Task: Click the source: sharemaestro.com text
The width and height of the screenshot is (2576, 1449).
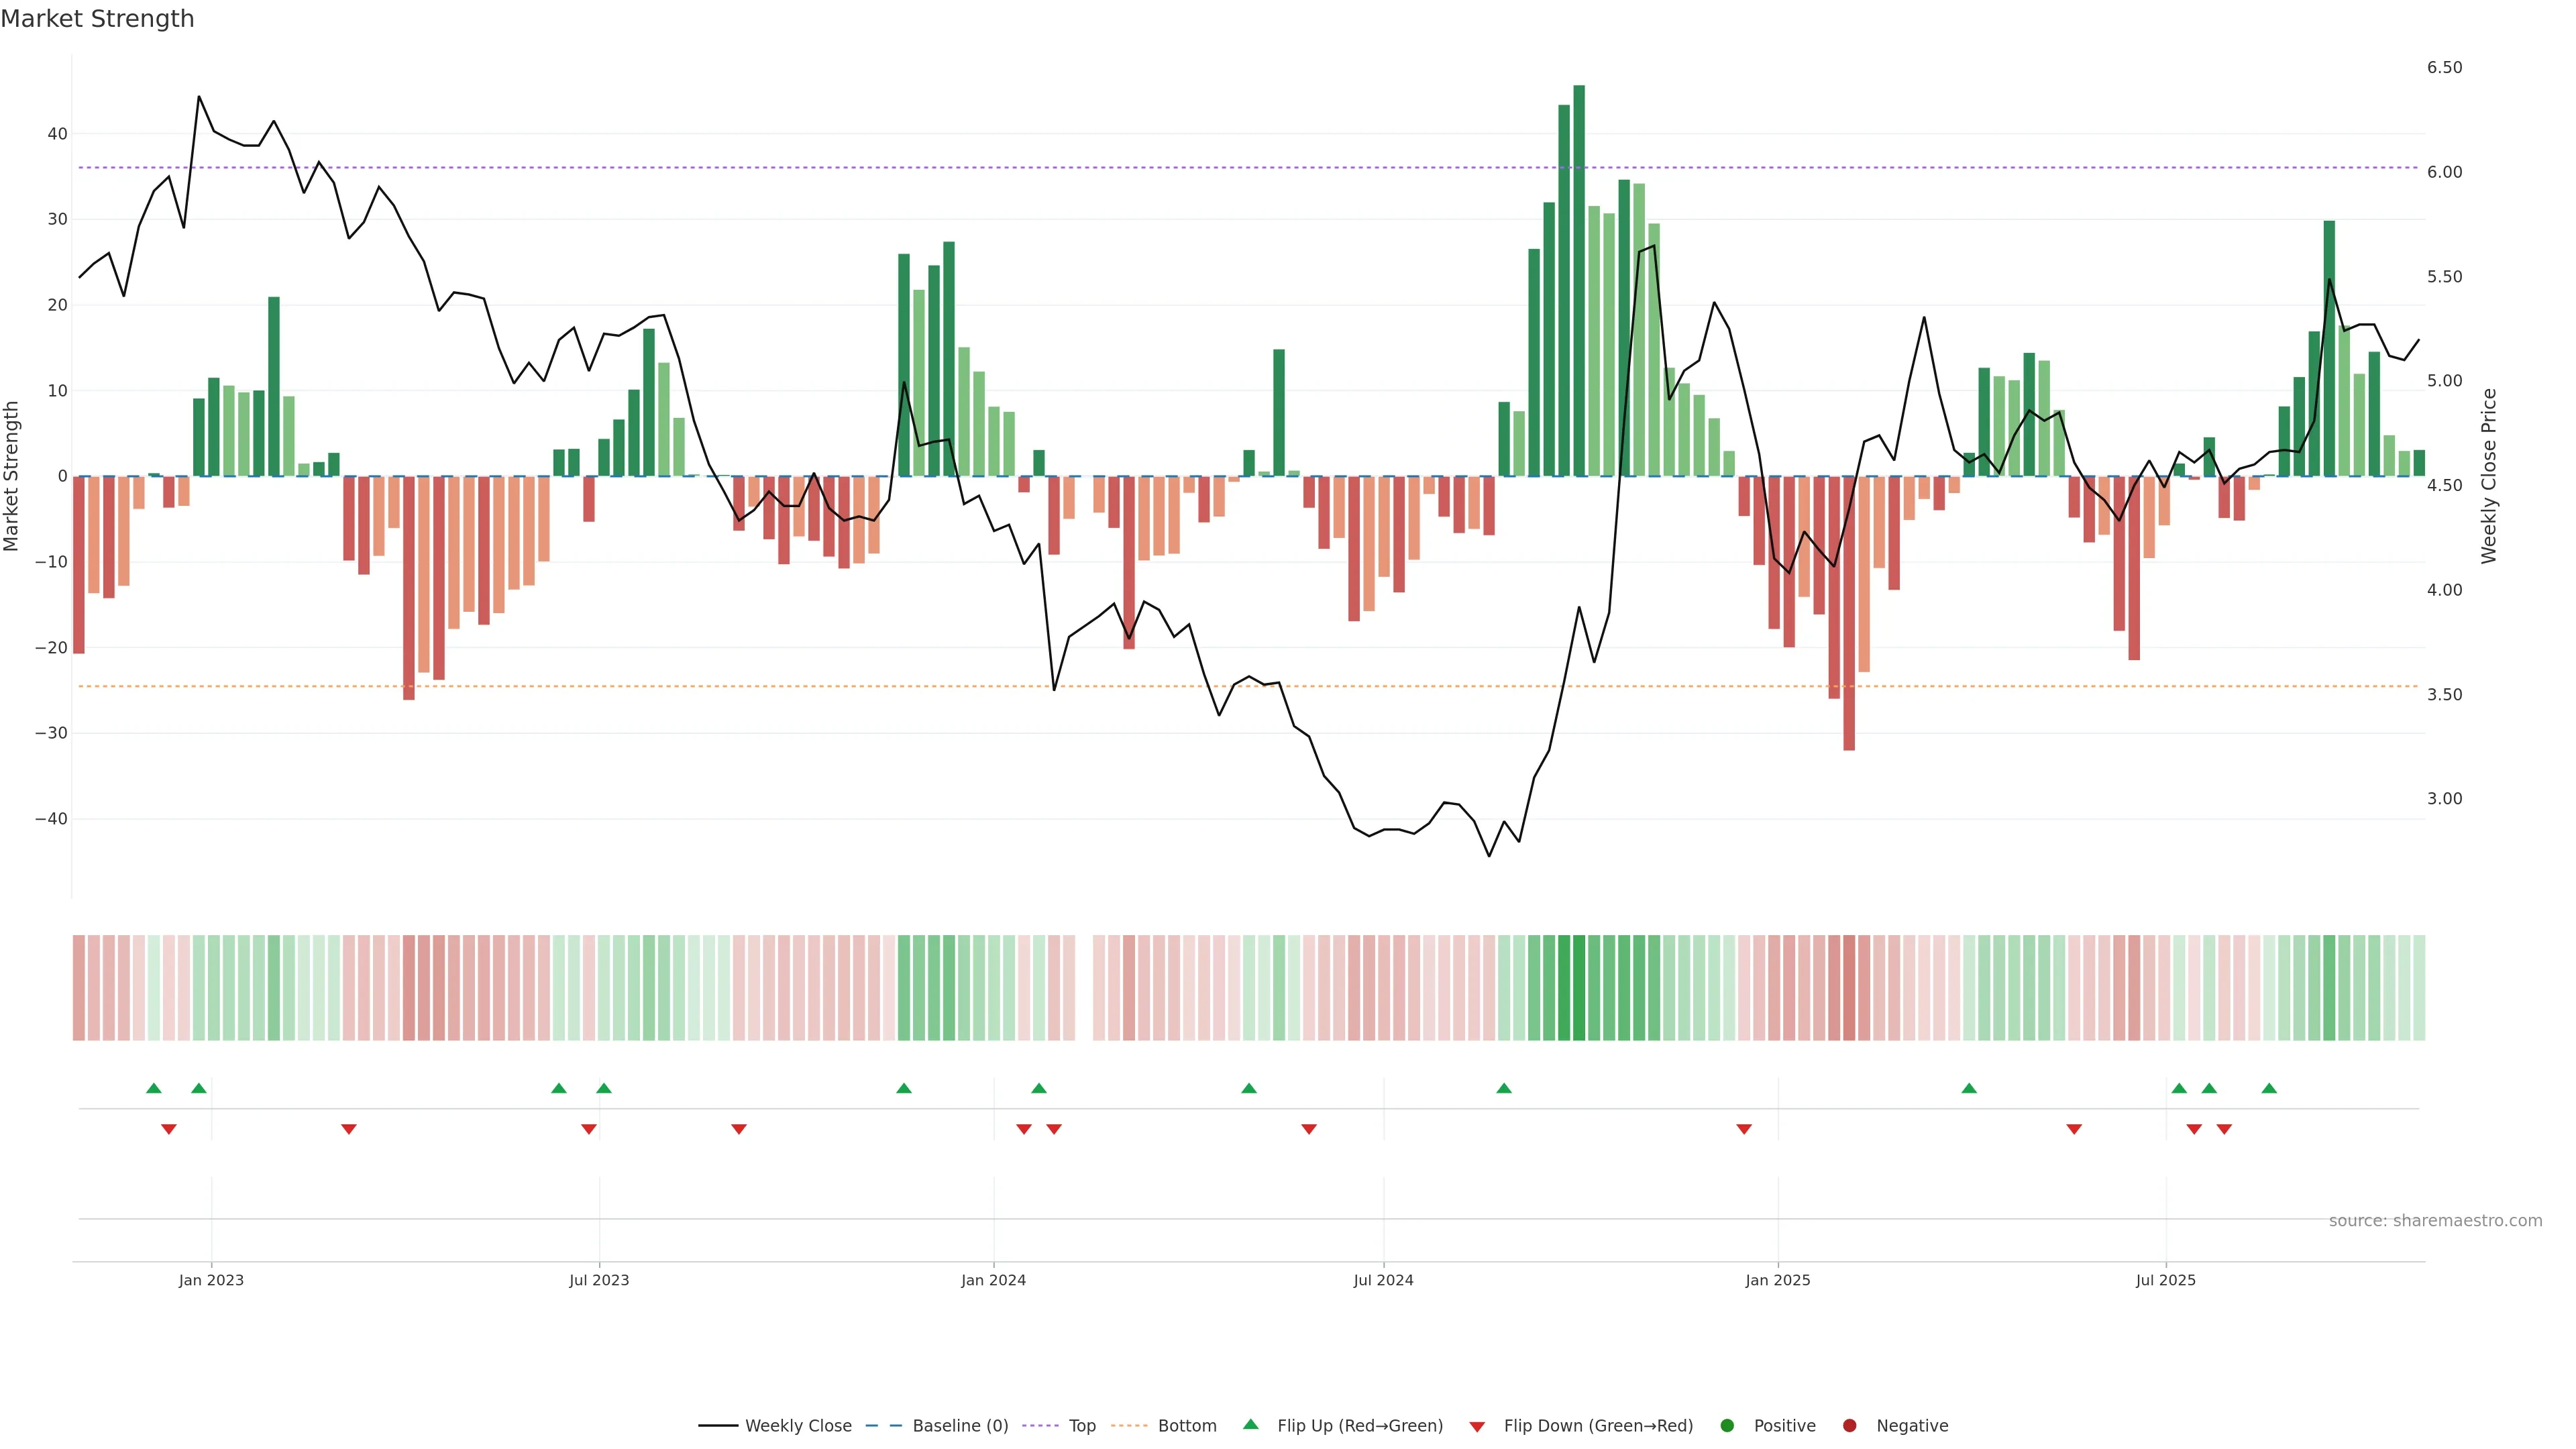Action: click(2435, 1221)
